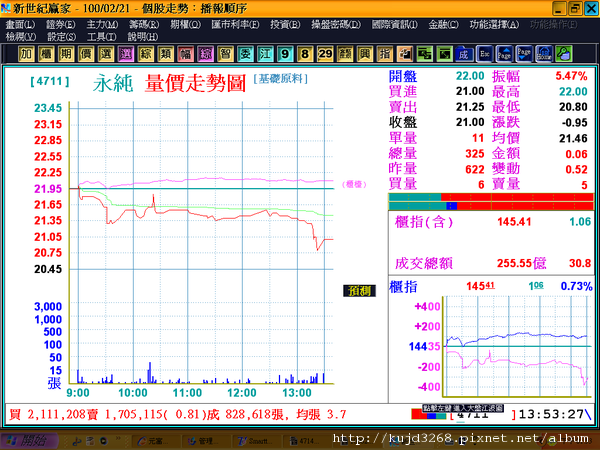The image size is (600, 450).
Task: Open the 國際資訊(I) menu
Action: click(x=395, y=25)
